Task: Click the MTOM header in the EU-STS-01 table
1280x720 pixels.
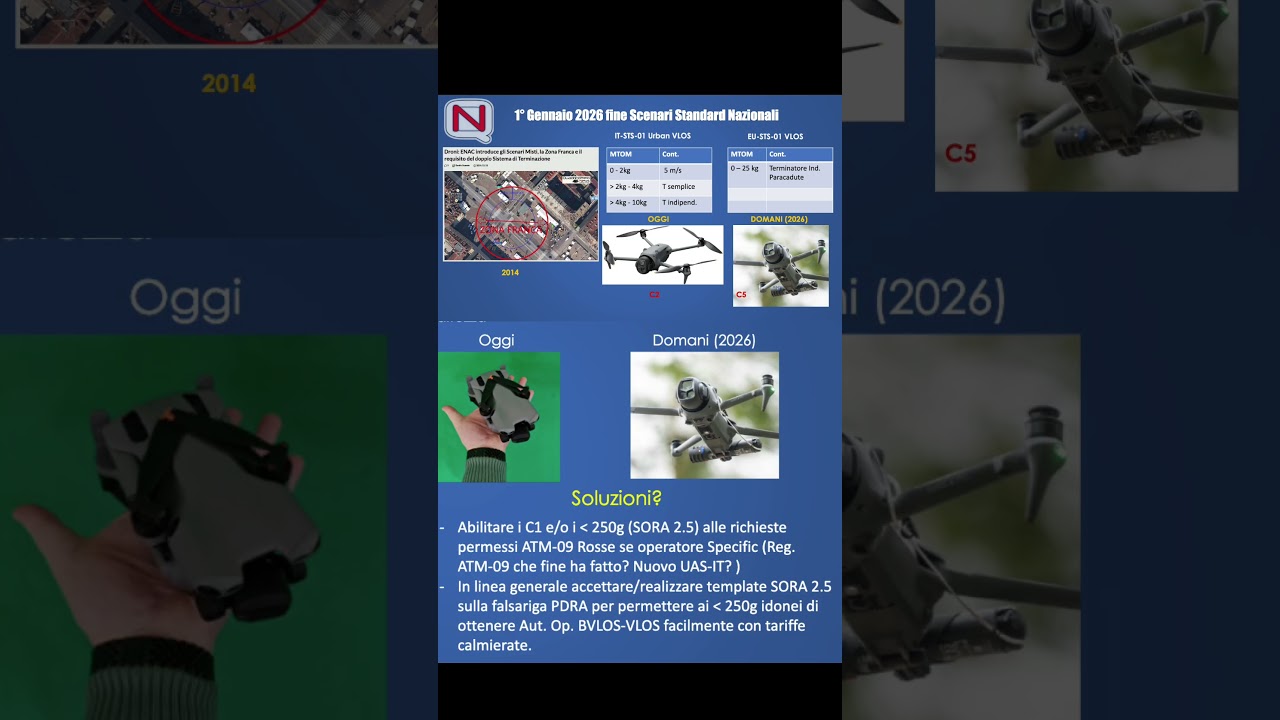Action: [747, 155]
